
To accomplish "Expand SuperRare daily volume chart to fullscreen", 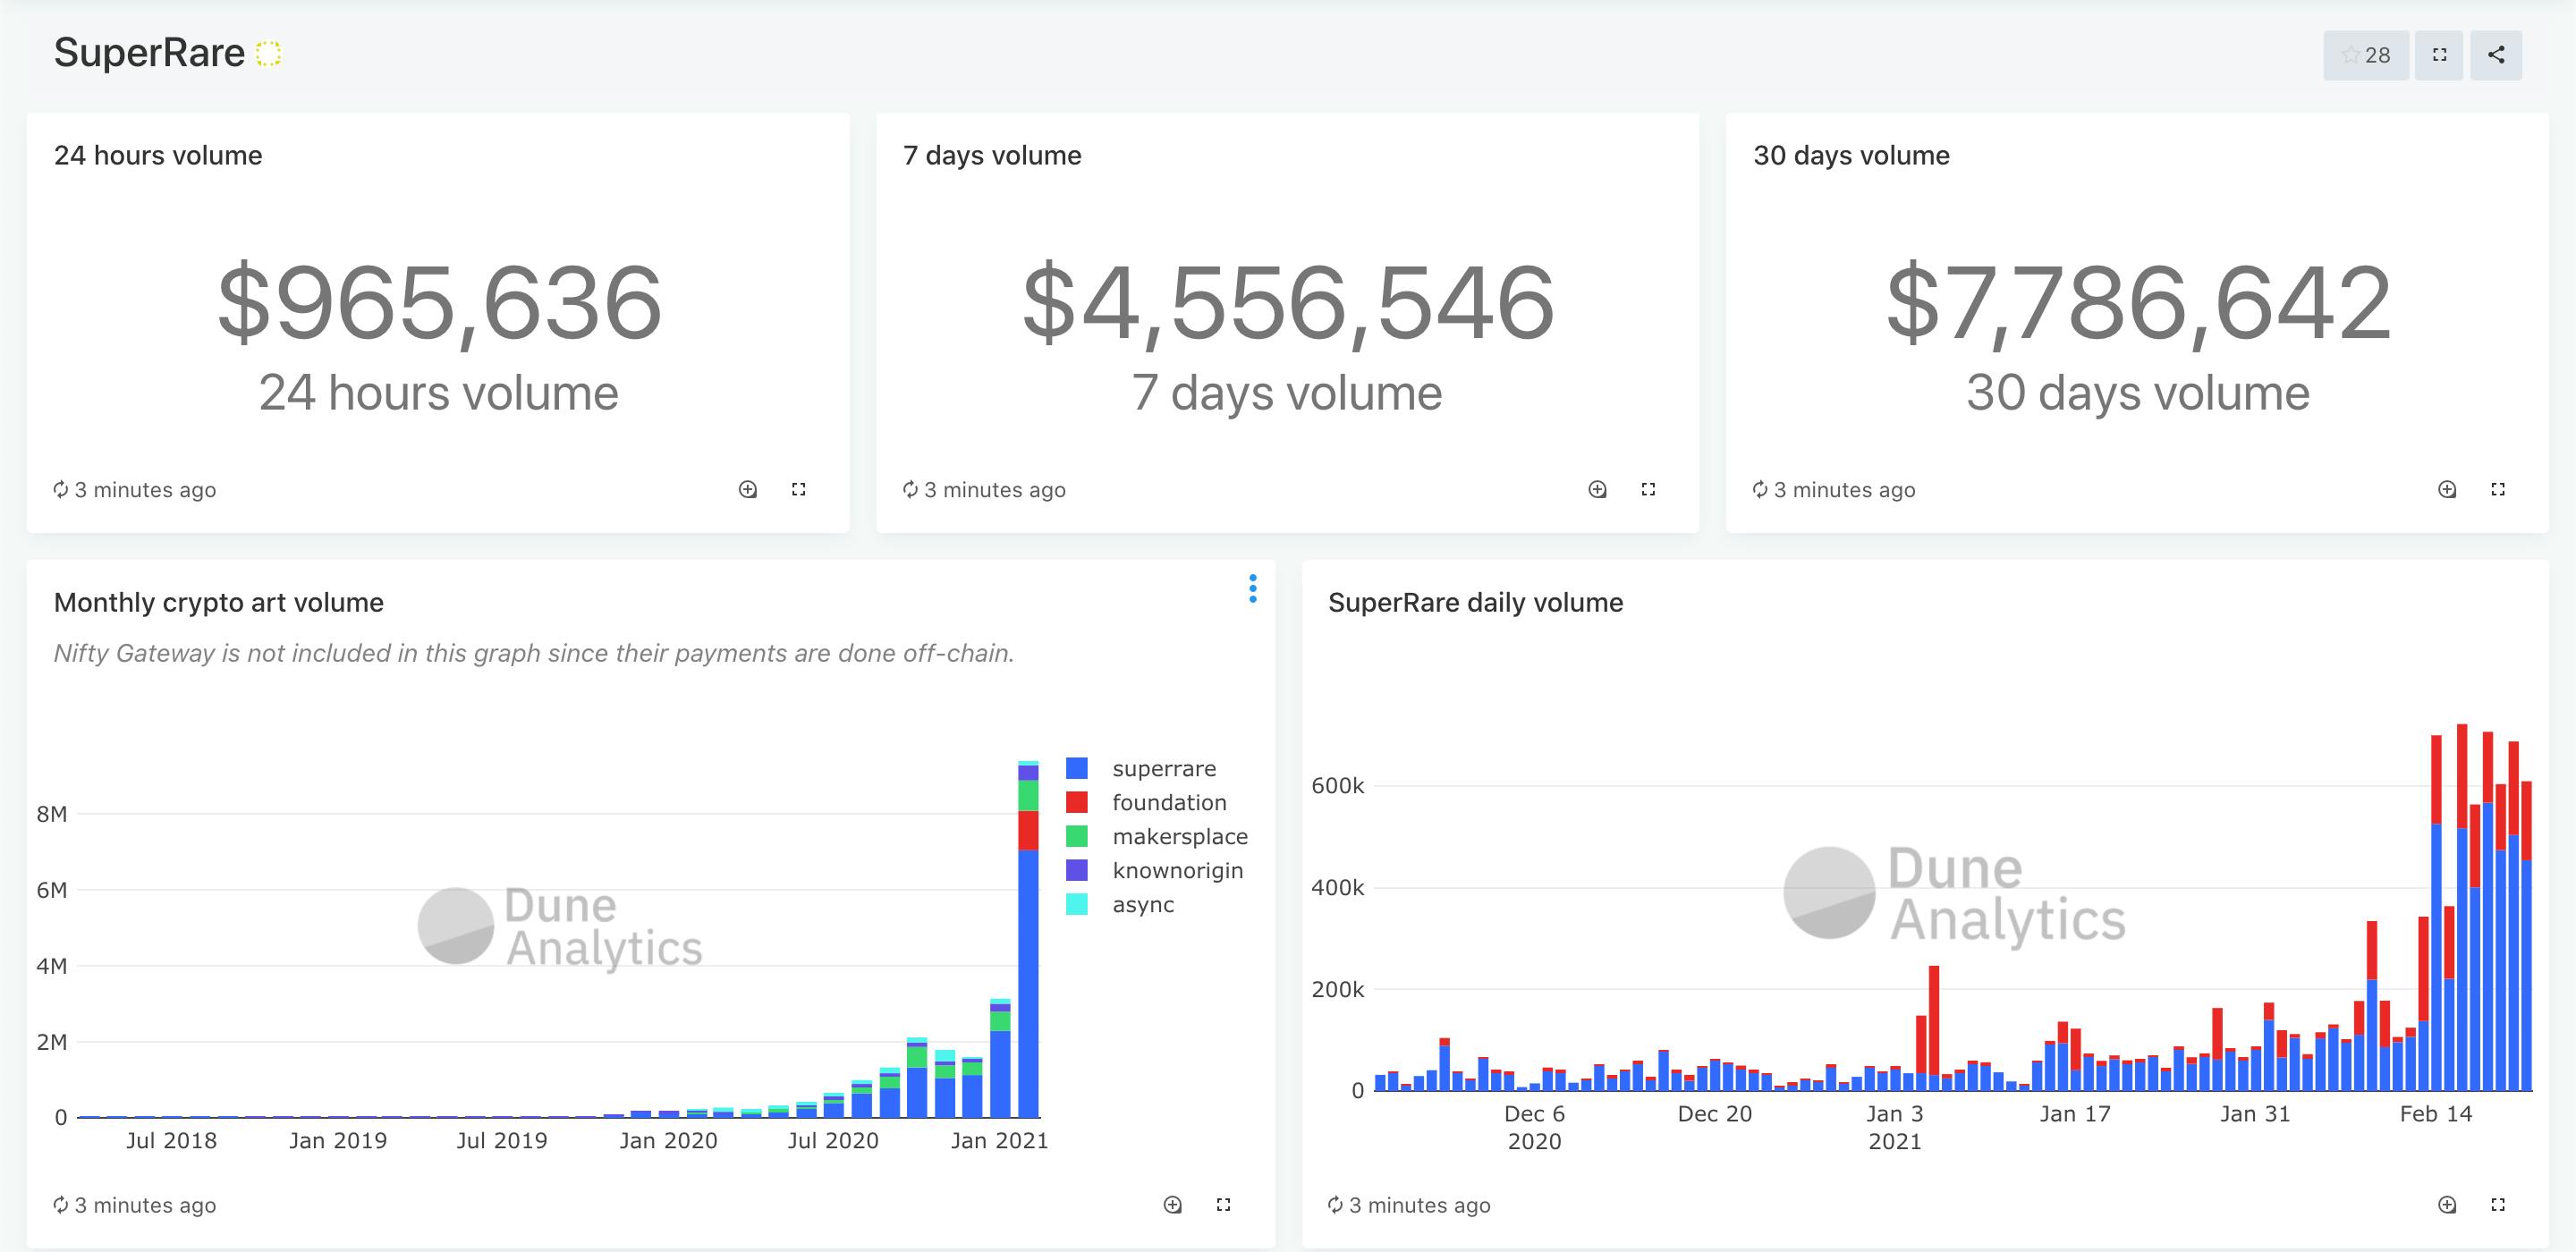I will (x=2497, y=1204).
